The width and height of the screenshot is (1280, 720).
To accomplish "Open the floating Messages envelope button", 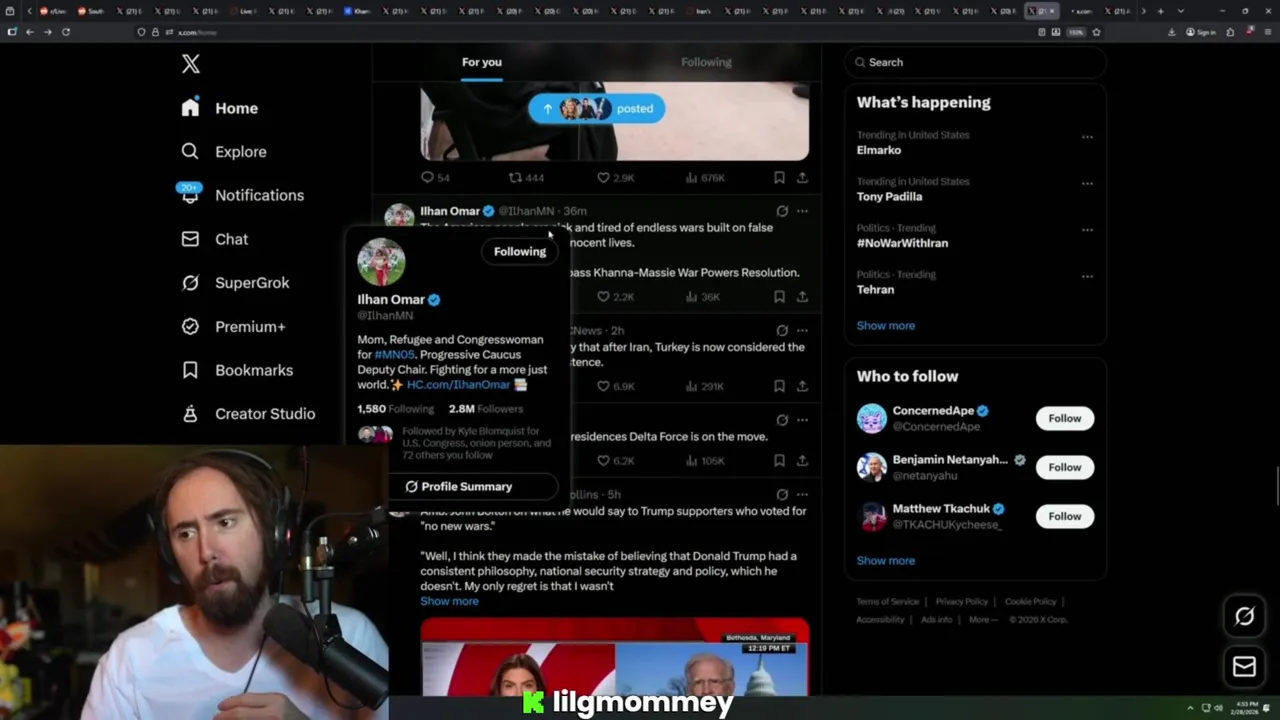I will (1244, 667).
